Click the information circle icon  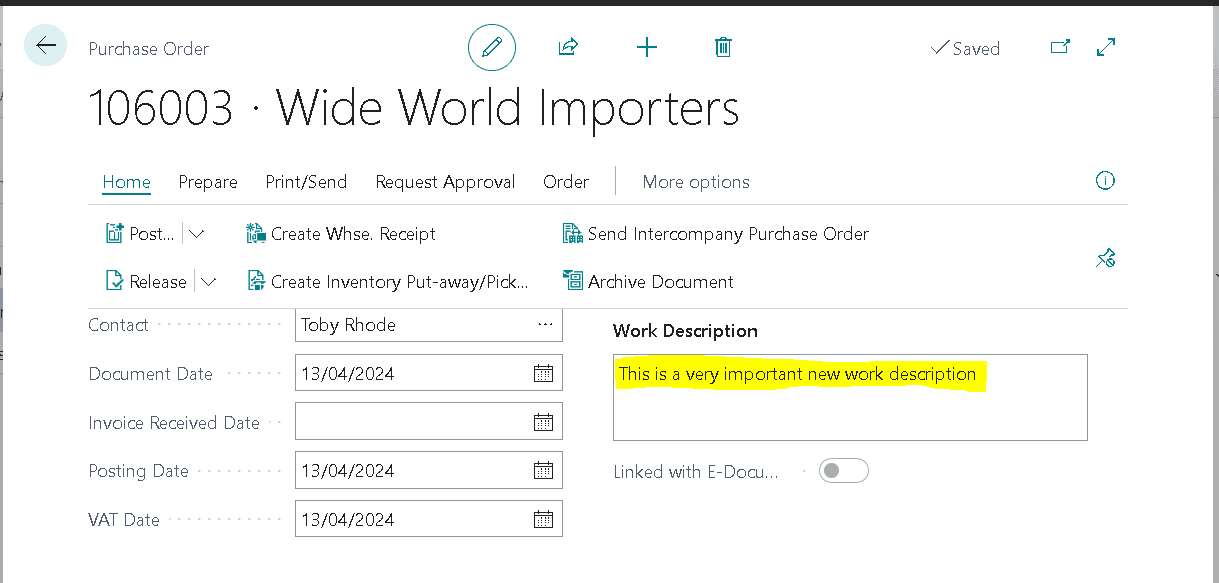(x=1105, y=181)
